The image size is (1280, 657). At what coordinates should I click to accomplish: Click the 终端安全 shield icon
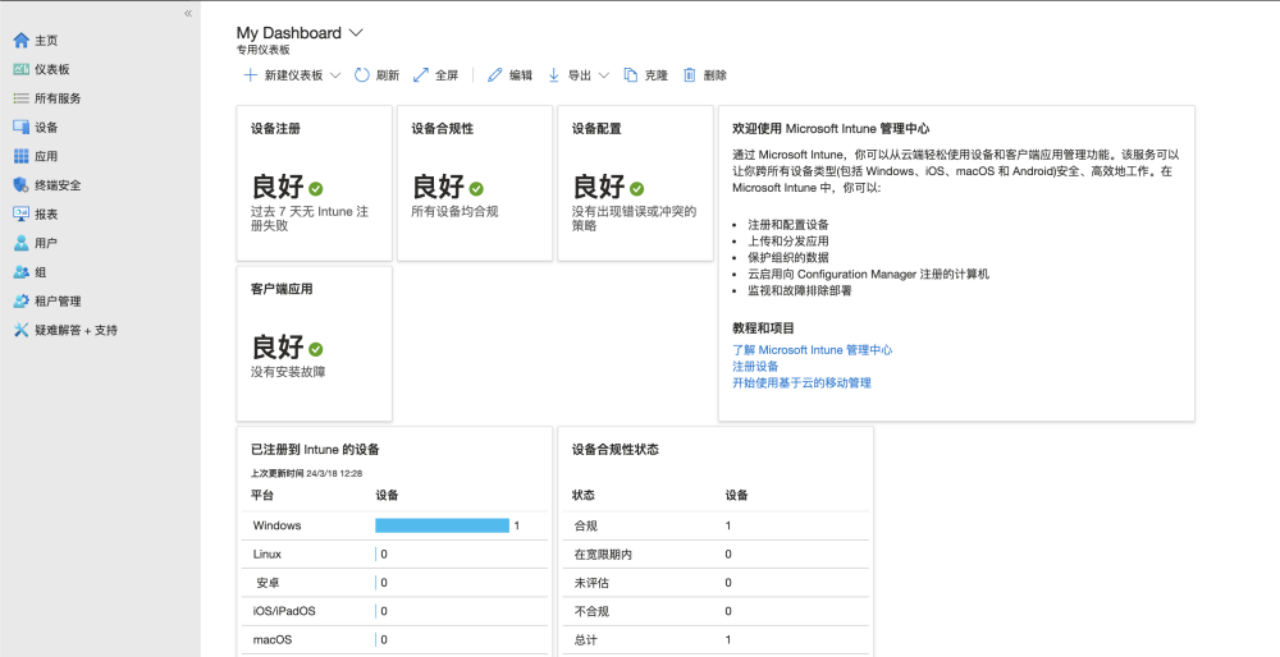point(21,185)
